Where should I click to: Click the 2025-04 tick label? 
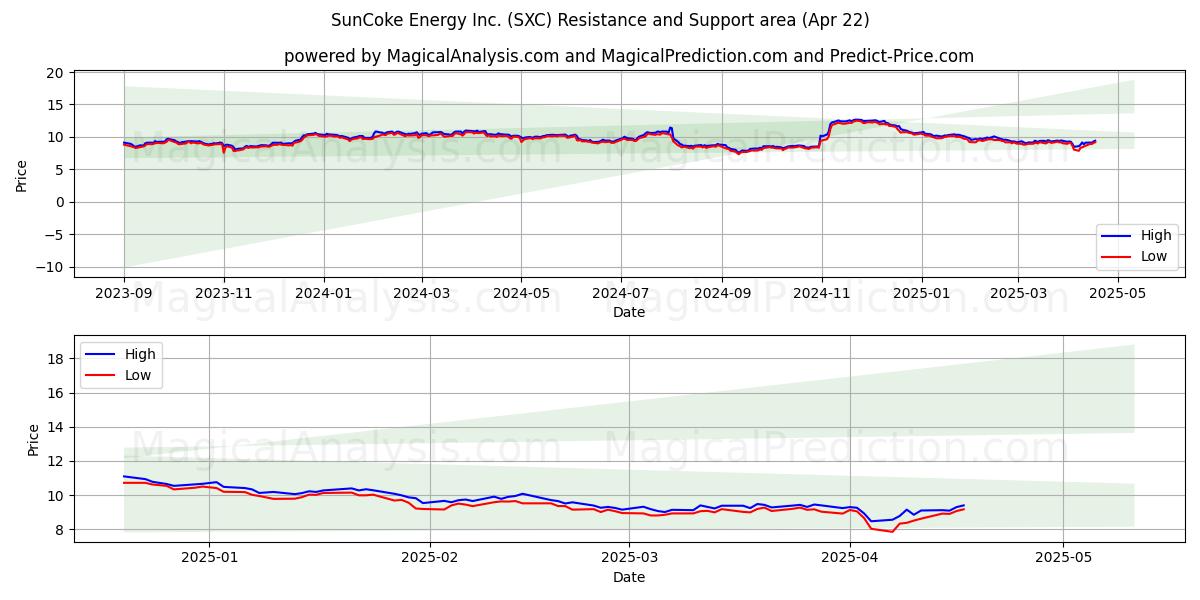[849, 558]
